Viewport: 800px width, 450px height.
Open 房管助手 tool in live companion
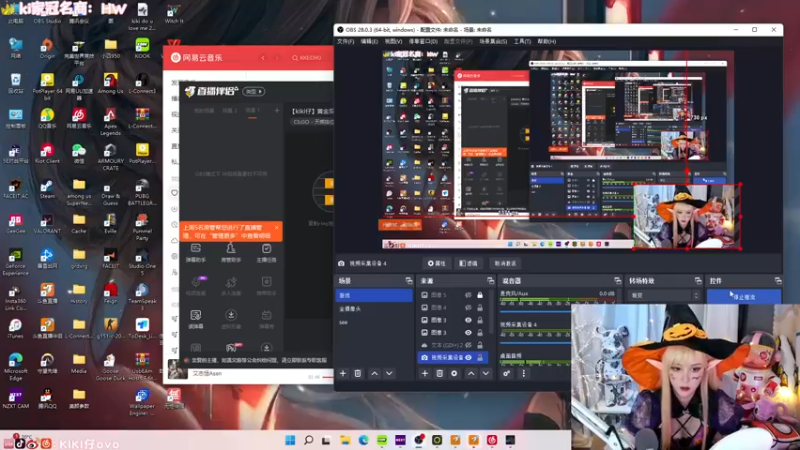point(231,253)
